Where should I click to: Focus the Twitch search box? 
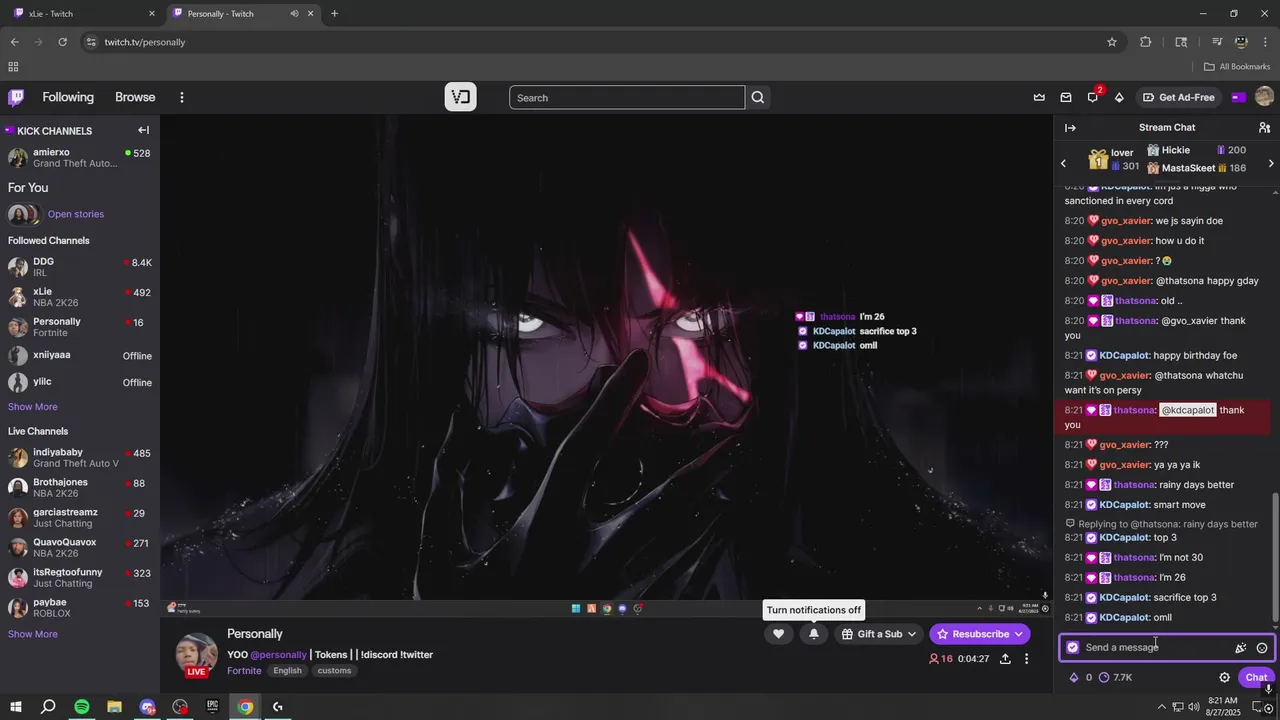pos(627,97)
